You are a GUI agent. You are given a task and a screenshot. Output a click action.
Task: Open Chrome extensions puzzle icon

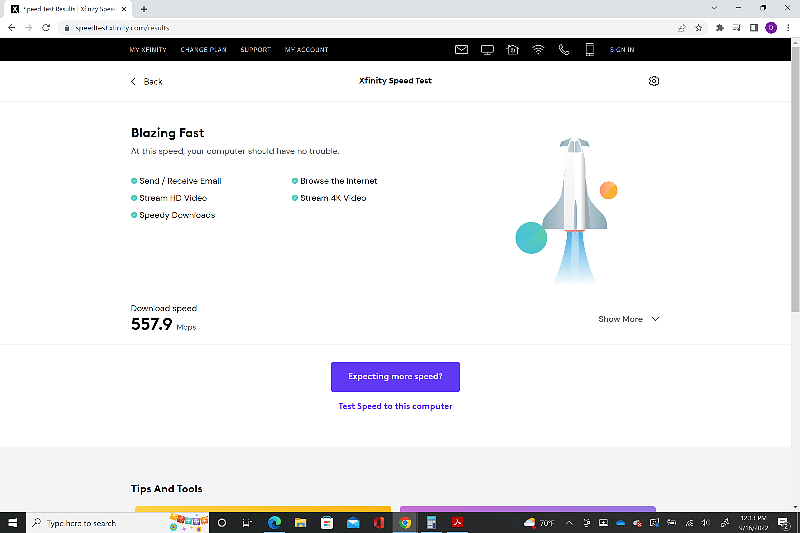click(x=719, y=28)
